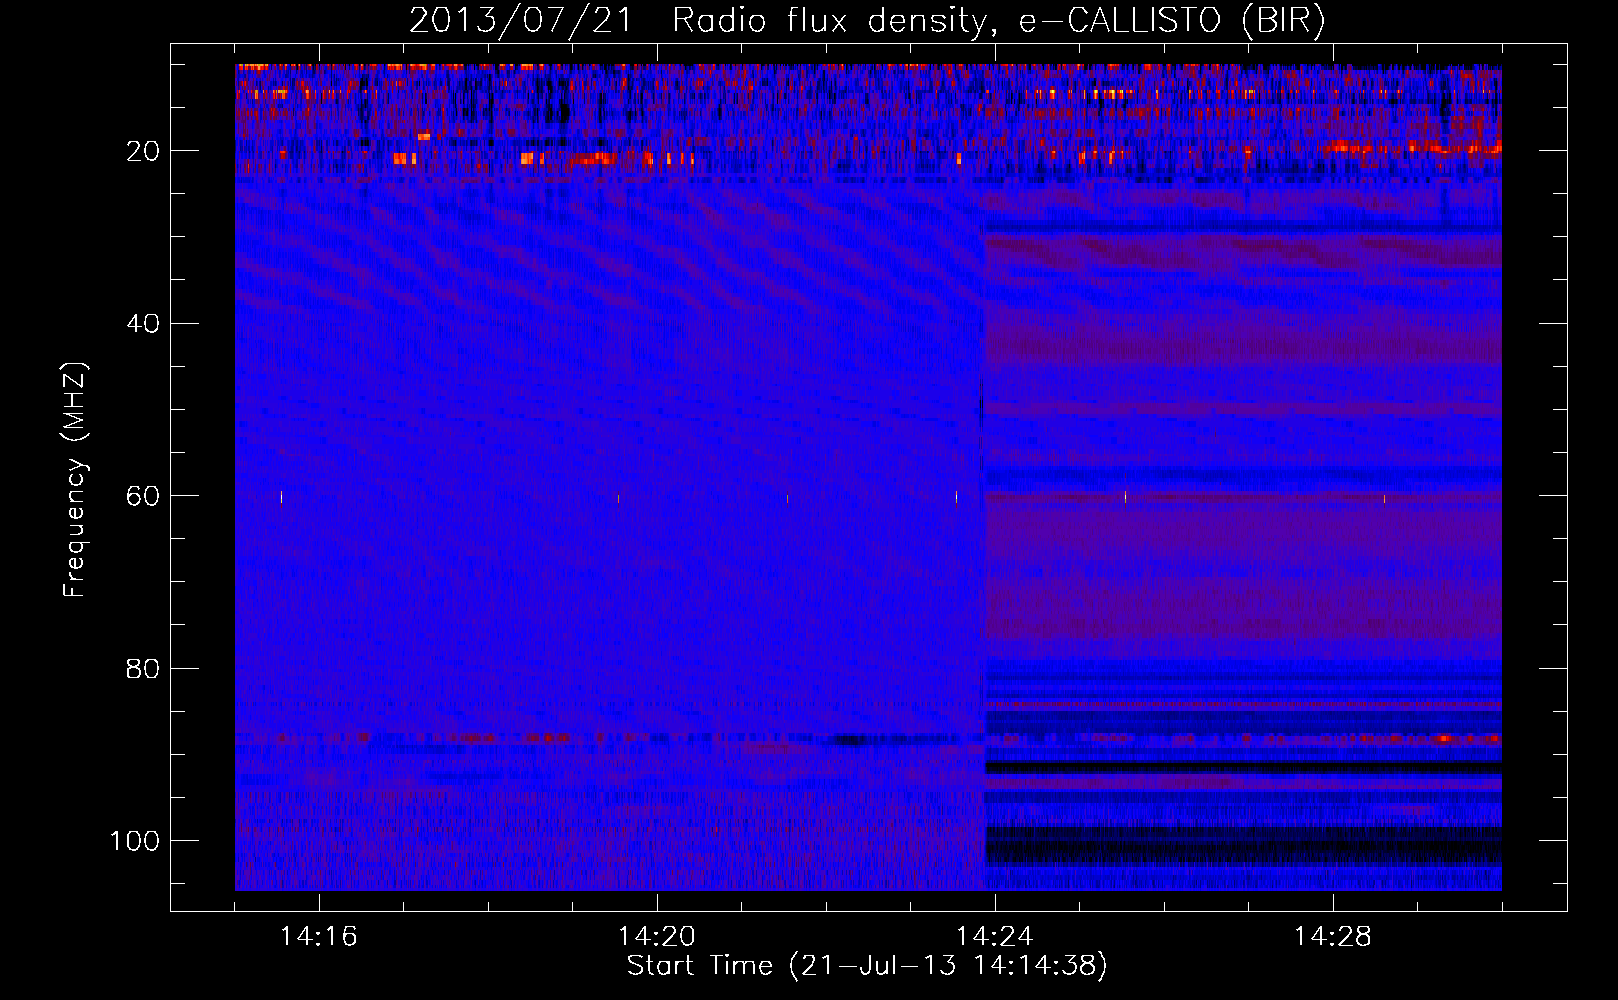Viewport: 1618px width, 1000px height.
Task: Click the 80 frequency tick label
Action: (x=143, y=668)
